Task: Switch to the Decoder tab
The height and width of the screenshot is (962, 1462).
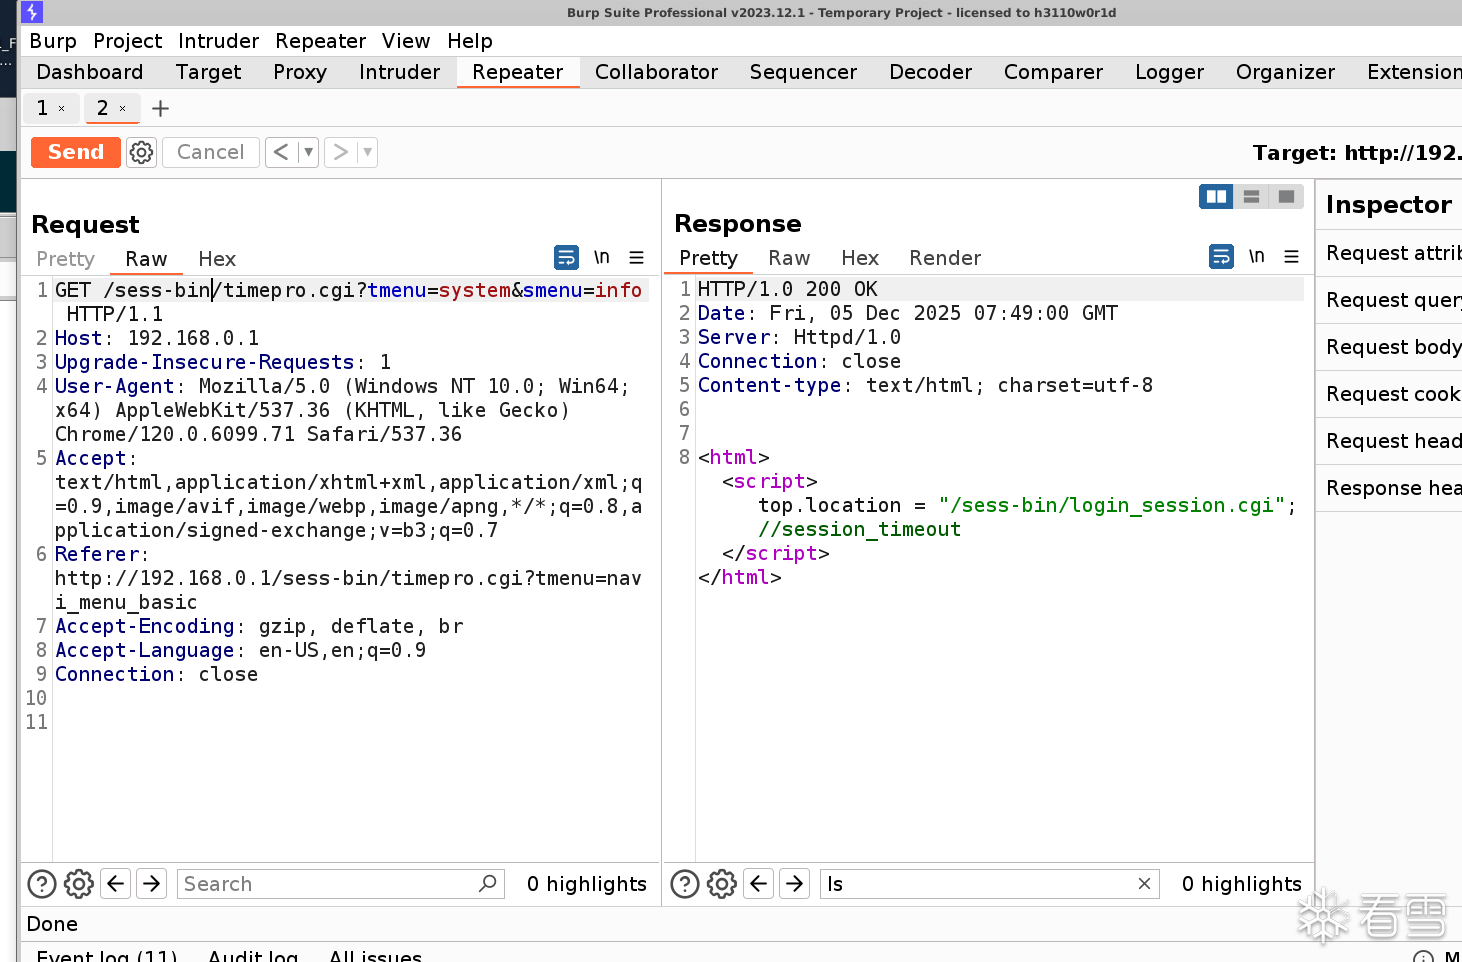Action: coord(931,72)
